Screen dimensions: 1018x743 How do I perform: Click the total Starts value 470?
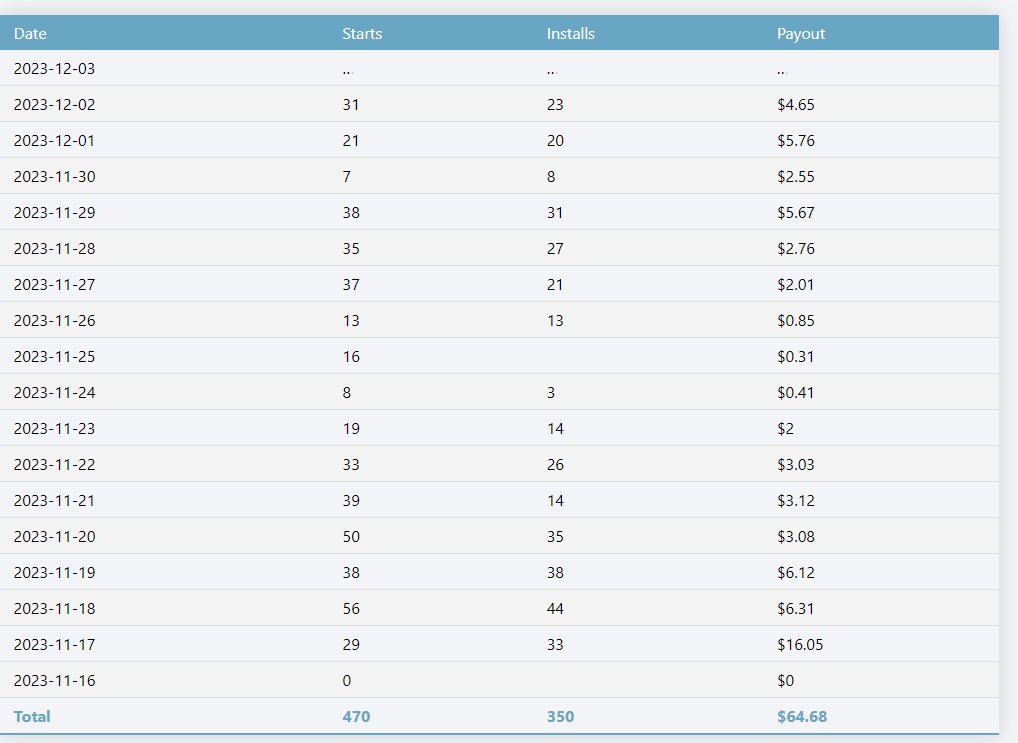[x=356, y=717]
